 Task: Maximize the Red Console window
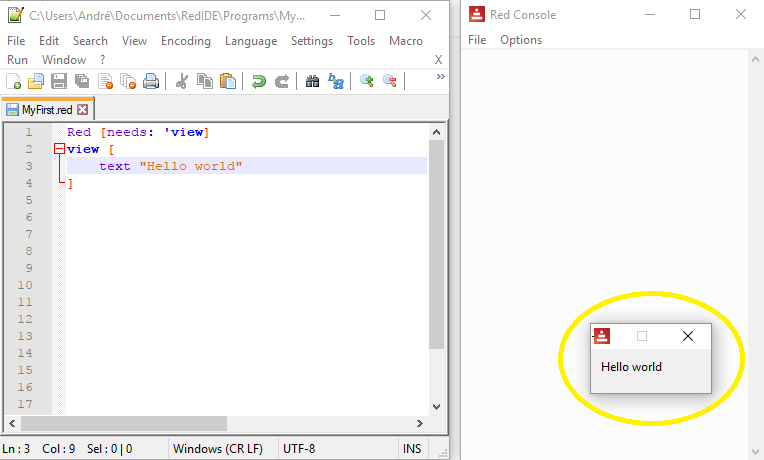[x=695, y=15]
